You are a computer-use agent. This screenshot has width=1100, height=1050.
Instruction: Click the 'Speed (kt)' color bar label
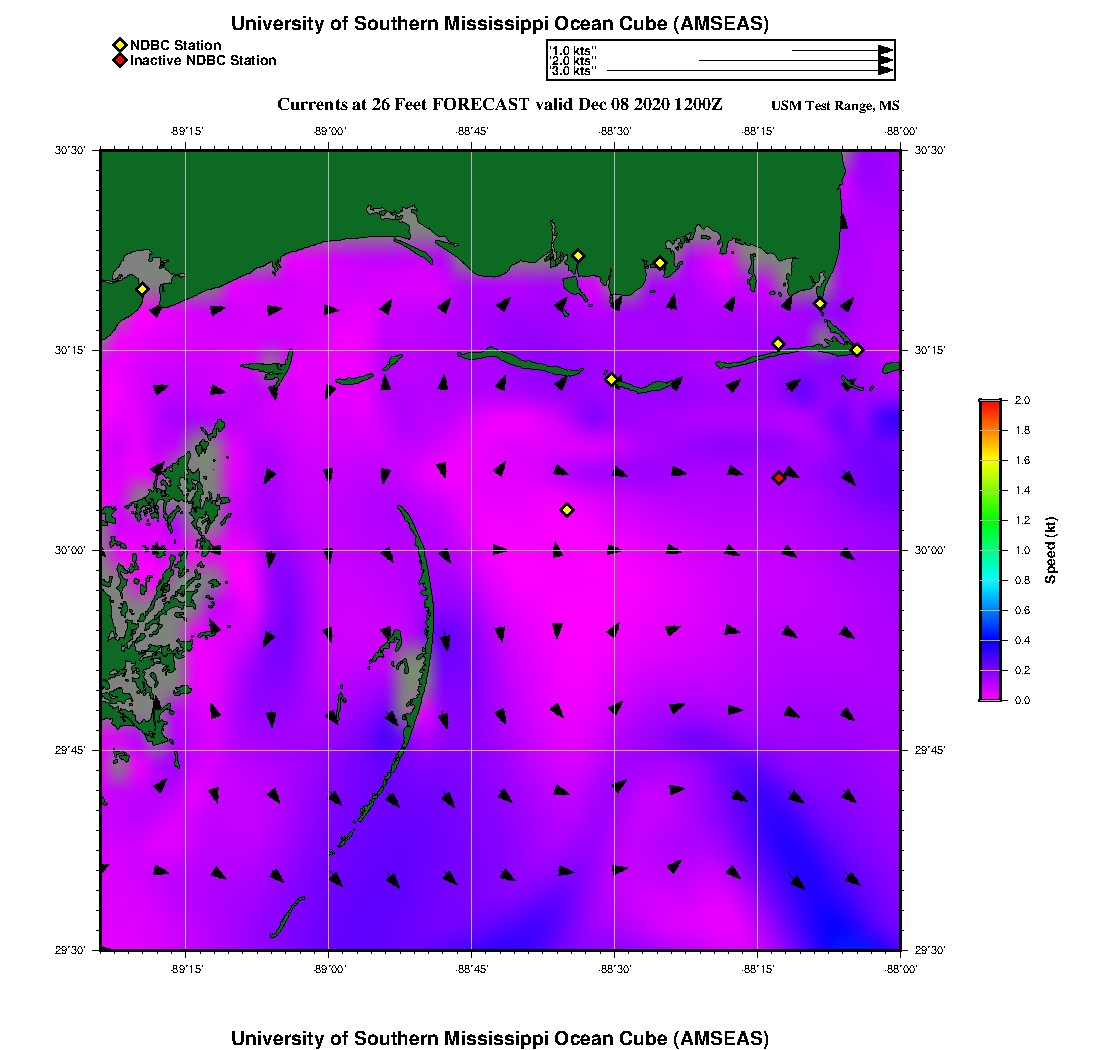(x=1050, y=550)
